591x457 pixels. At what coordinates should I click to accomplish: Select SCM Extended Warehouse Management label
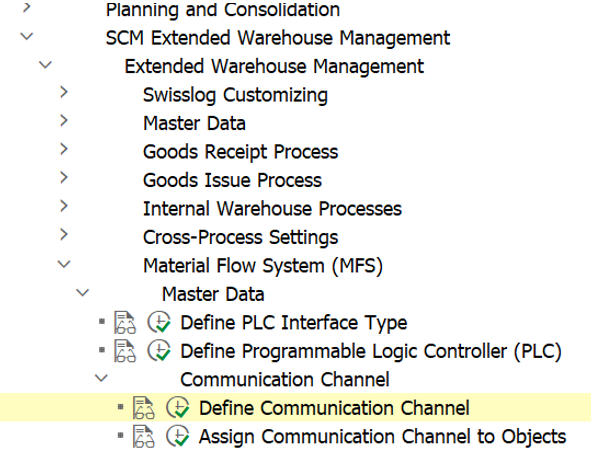click(x=278, y=38)
